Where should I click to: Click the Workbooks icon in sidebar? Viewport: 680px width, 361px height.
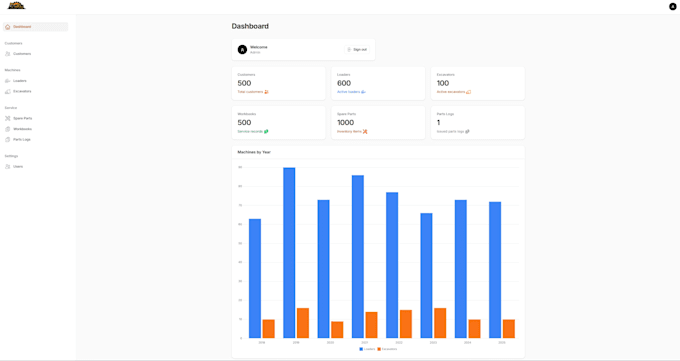pos(7,129)
